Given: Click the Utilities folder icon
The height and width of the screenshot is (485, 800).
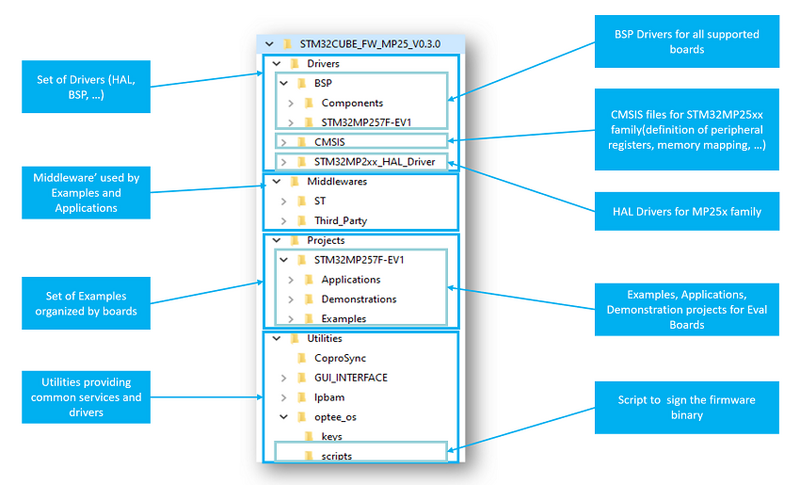Looking at the screenshot, I should [x=295, y=339].
